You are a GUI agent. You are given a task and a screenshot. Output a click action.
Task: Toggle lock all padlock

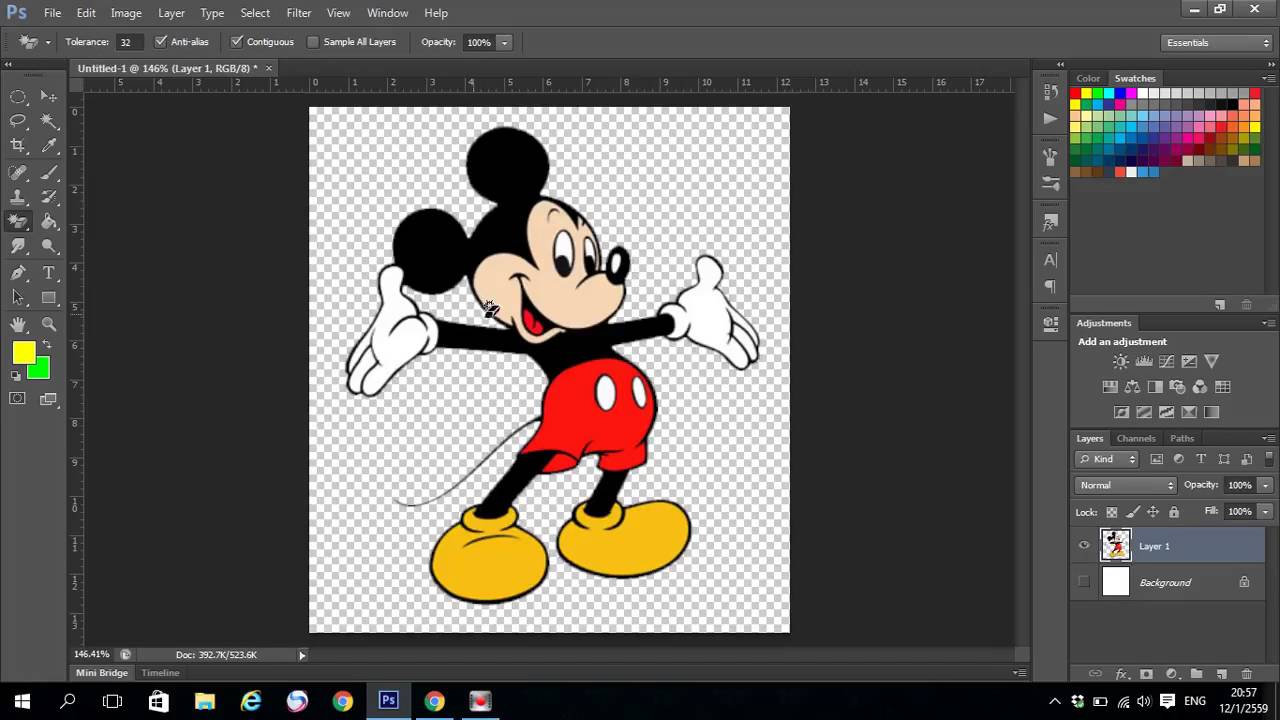1174,512
